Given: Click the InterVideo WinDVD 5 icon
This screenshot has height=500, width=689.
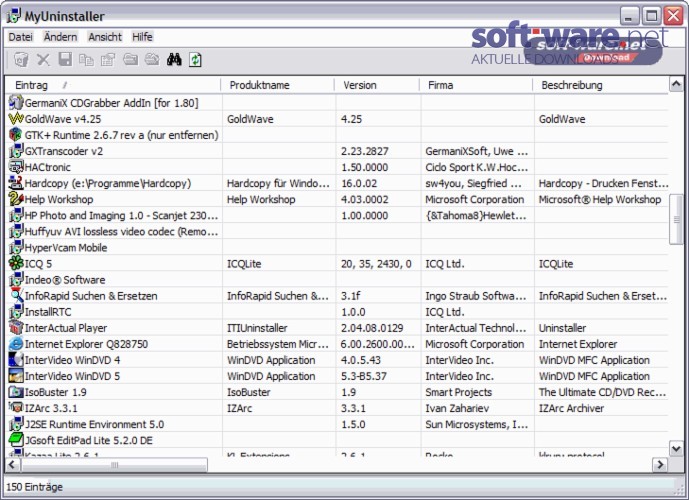Looking at the screenshot, I should pos(16,376).
